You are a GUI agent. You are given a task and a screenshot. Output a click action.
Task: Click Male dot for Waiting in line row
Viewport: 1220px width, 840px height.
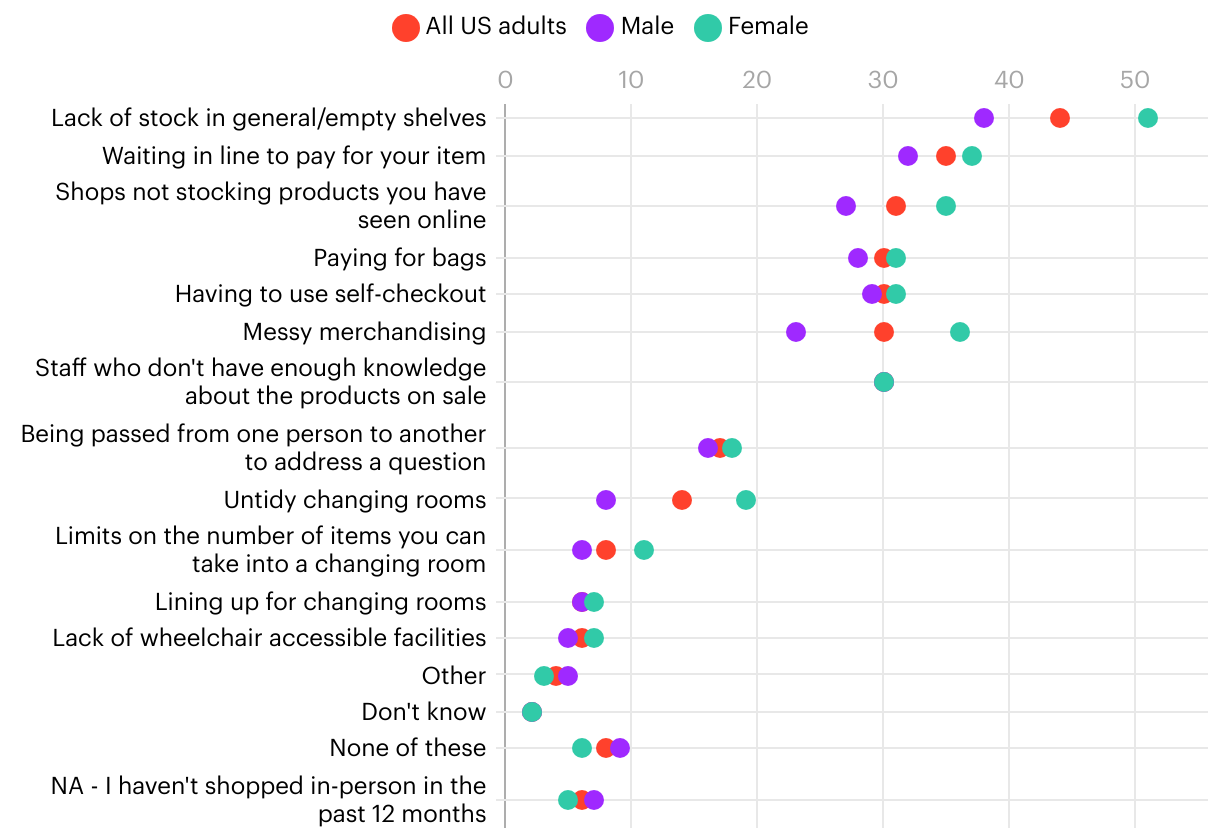click(908, 156)
